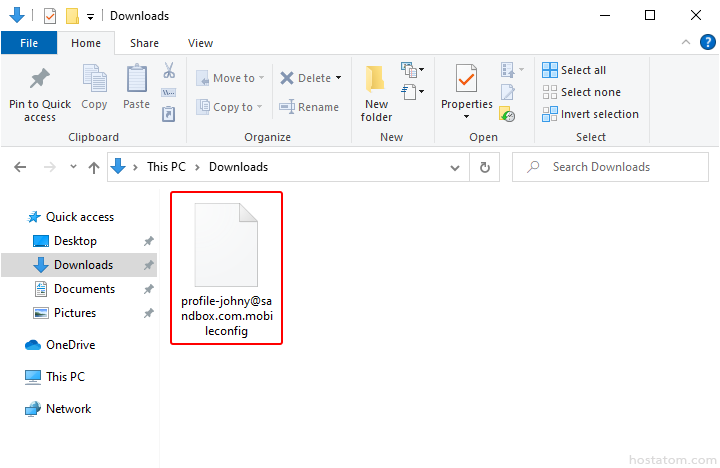The width and height of the screenshot is (720, 468).
Task: Click the pin icon beside Desktop
Action: [x=148, y=241]
